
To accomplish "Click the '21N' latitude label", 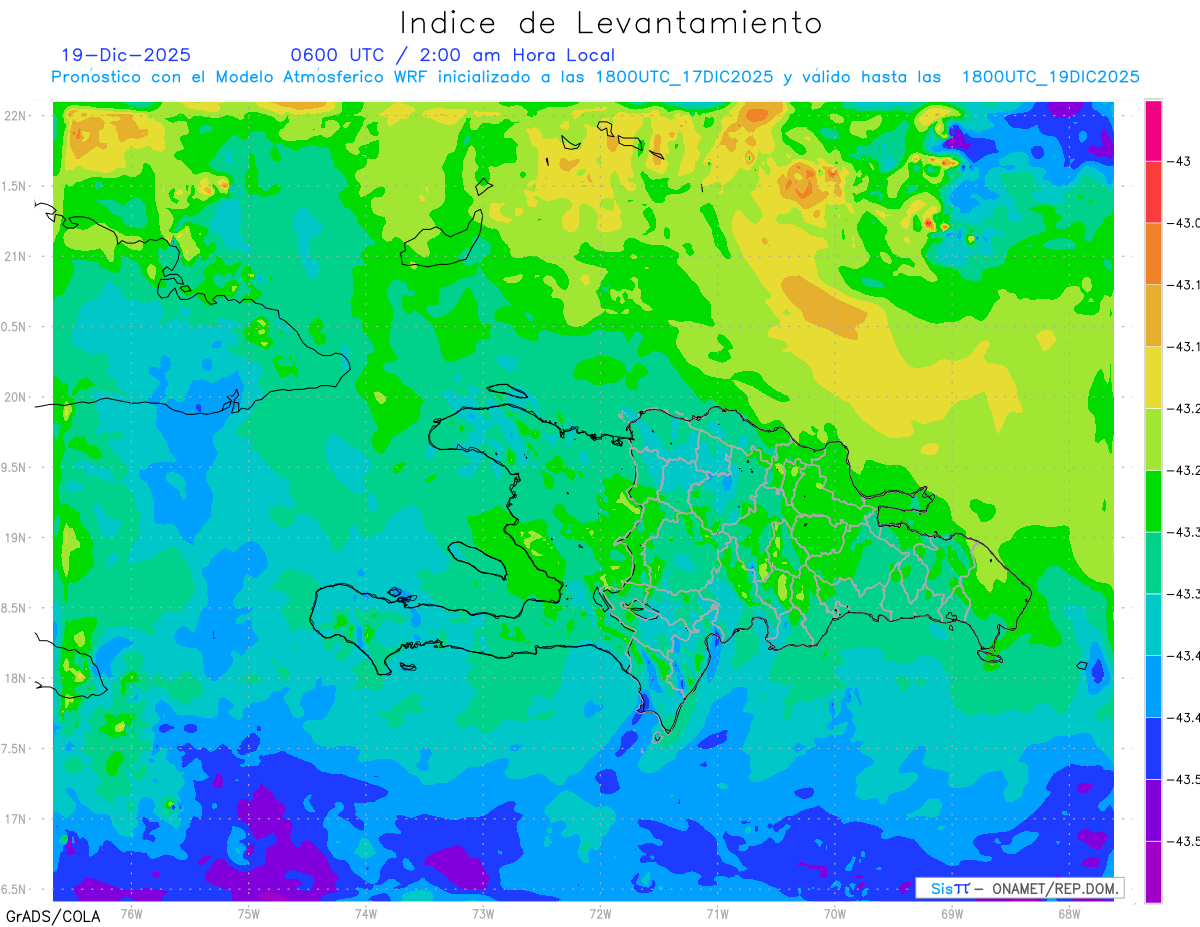I will coord(15,257).
